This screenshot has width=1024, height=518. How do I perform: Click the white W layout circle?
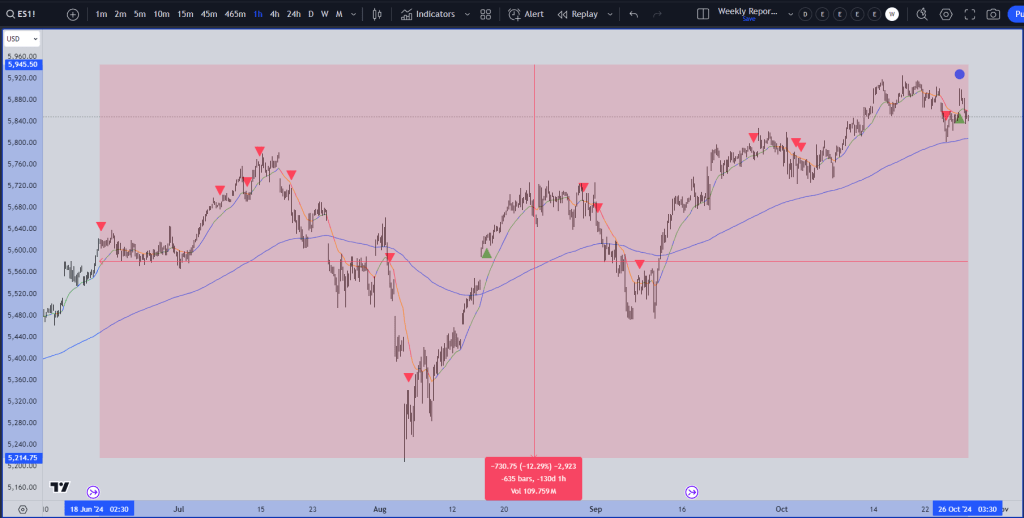(892, 14)
